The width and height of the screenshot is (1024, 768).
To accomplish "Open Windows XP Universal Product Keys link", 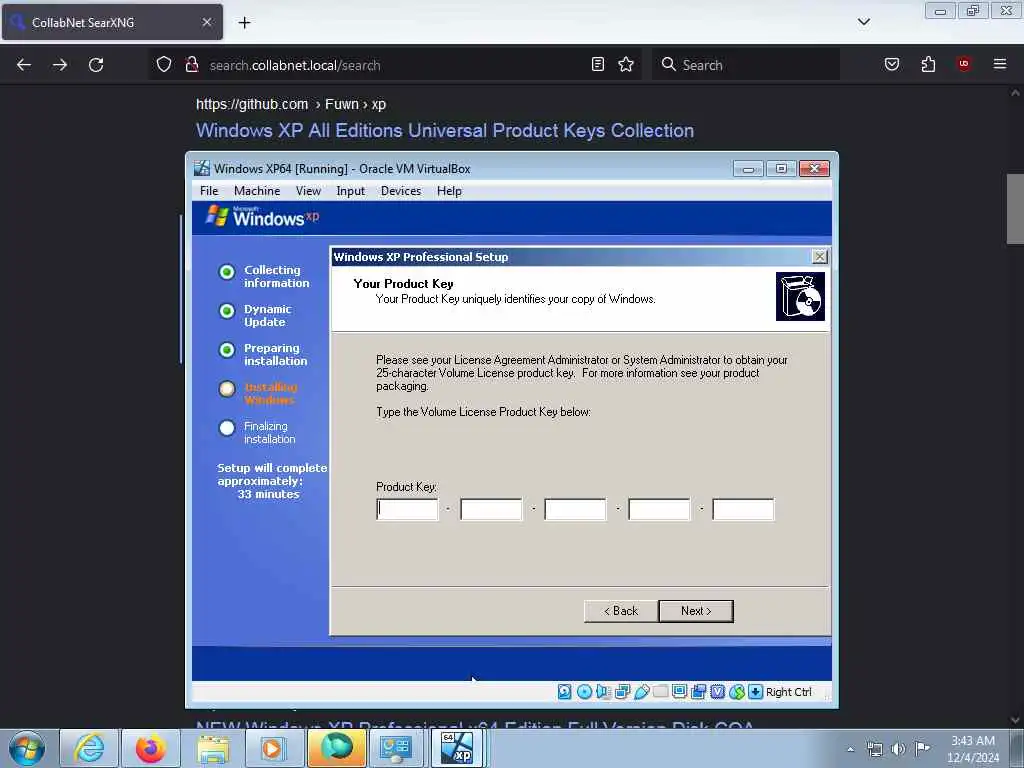I will [x=445, y=131].
